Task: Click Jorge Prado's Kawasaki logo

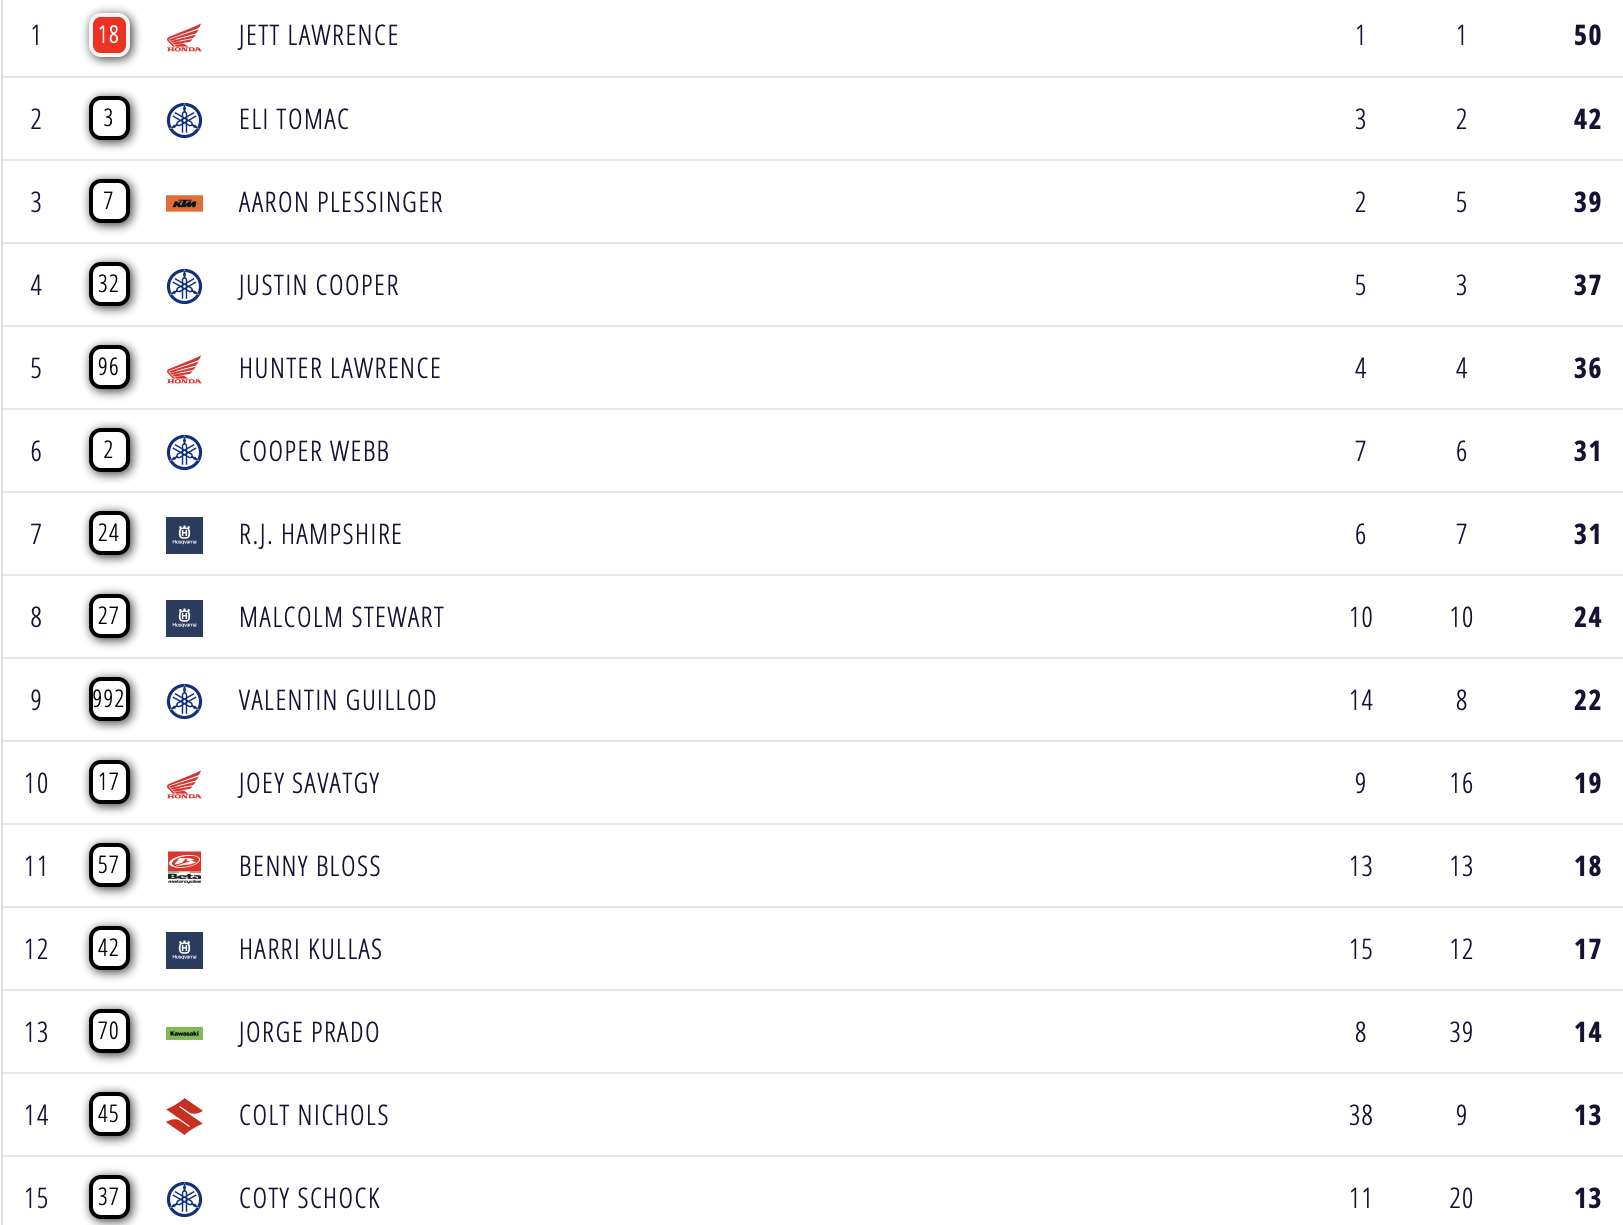Action: (184, 1033)
